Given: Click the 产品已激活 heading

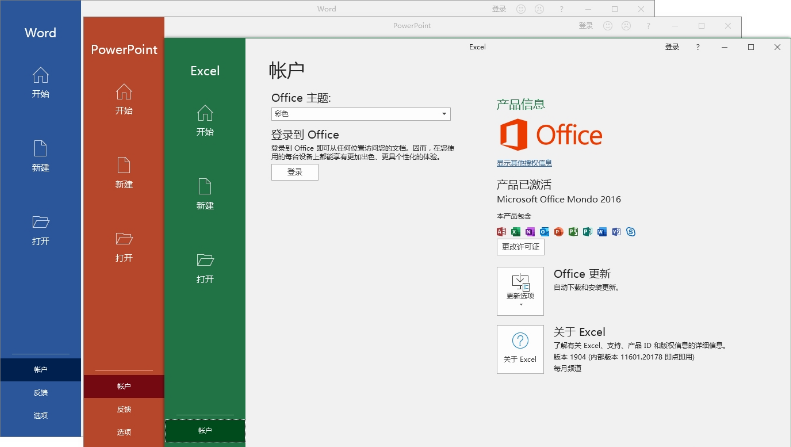Looking at the screenshot, I should [x=524, y=184].
